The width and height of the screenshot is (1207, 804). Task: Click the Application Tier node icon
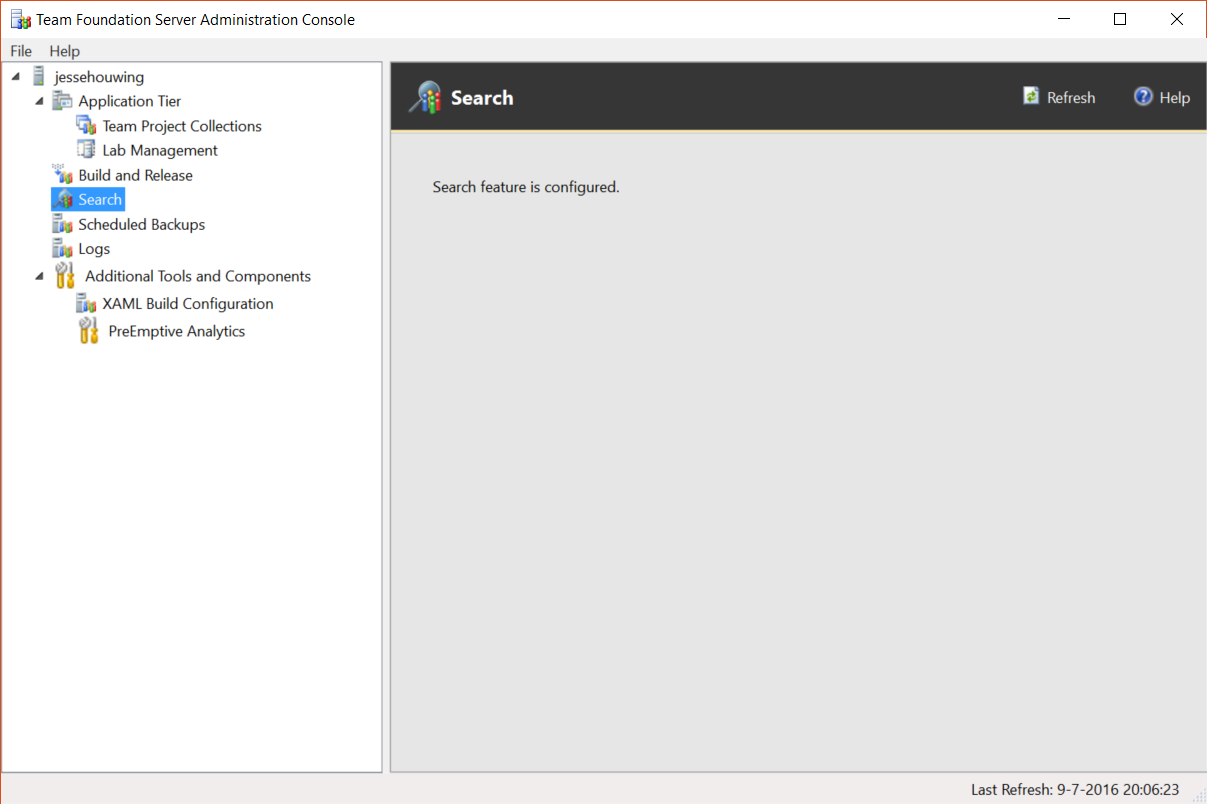pos(62,101)
